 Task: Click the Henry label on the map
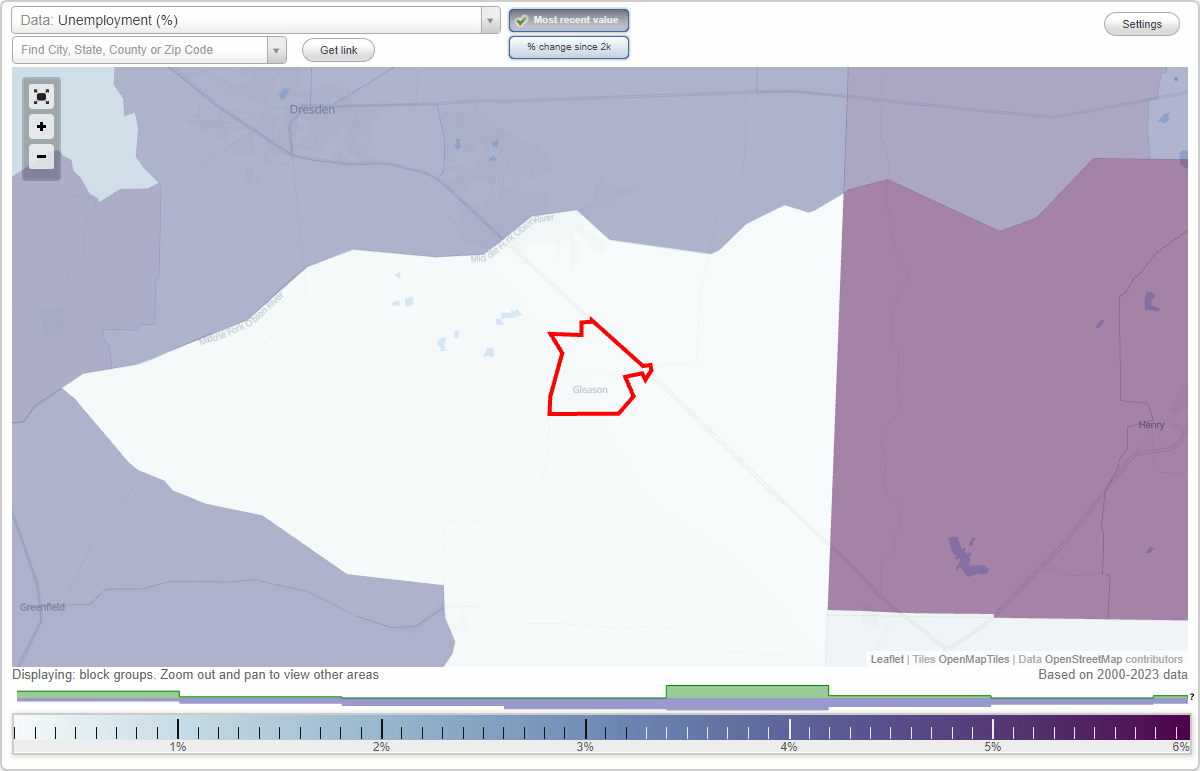tap(1152, 425)
